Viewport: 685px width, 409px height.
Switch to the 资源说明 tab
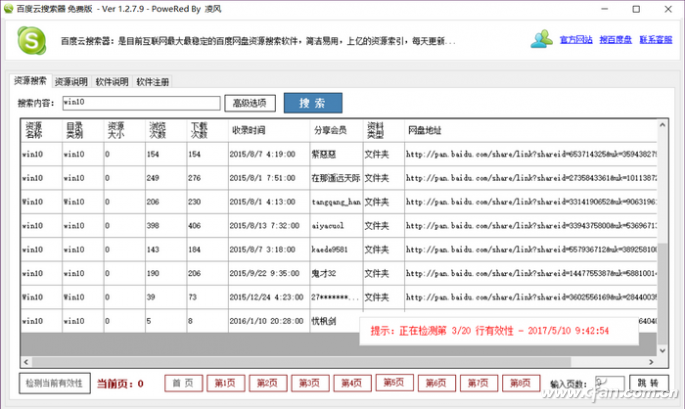point(71,82)
